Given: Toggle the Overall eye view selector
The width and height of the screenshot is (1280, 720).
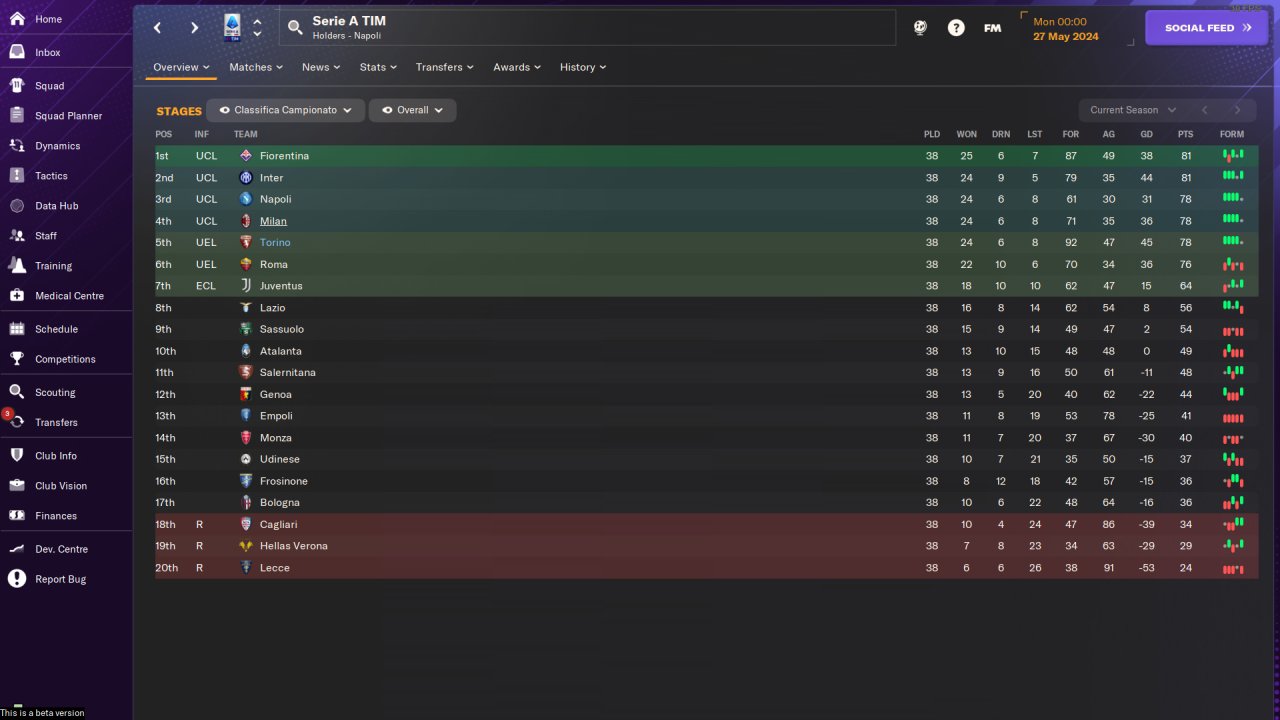Looking at the screenshot, I should pyautogui.click(x=412, y=110).
